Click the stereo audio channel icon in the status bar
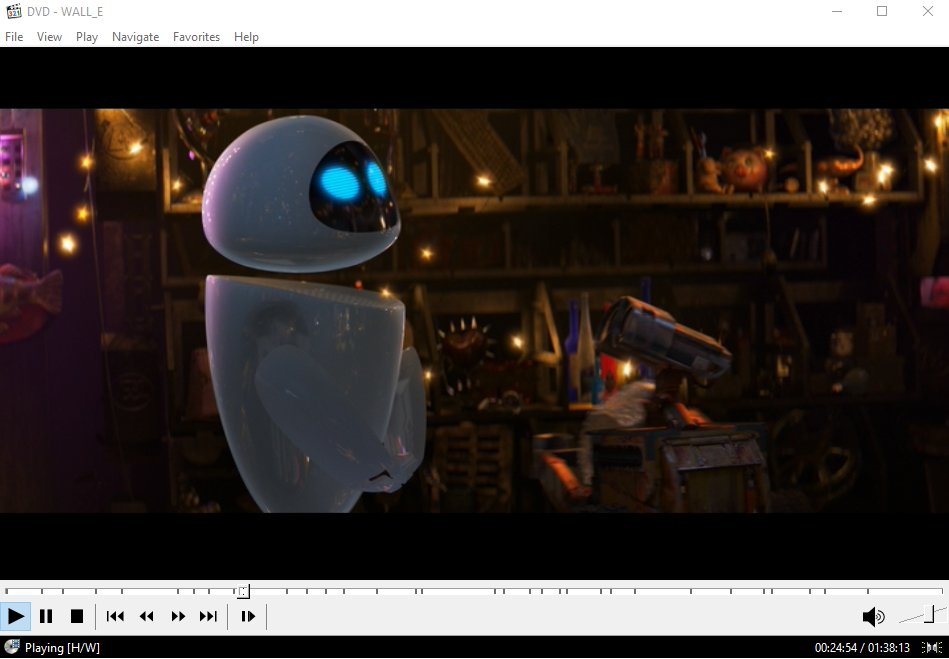Image resolution: width=949 pixels, height=659 pixels. [931, 648]
